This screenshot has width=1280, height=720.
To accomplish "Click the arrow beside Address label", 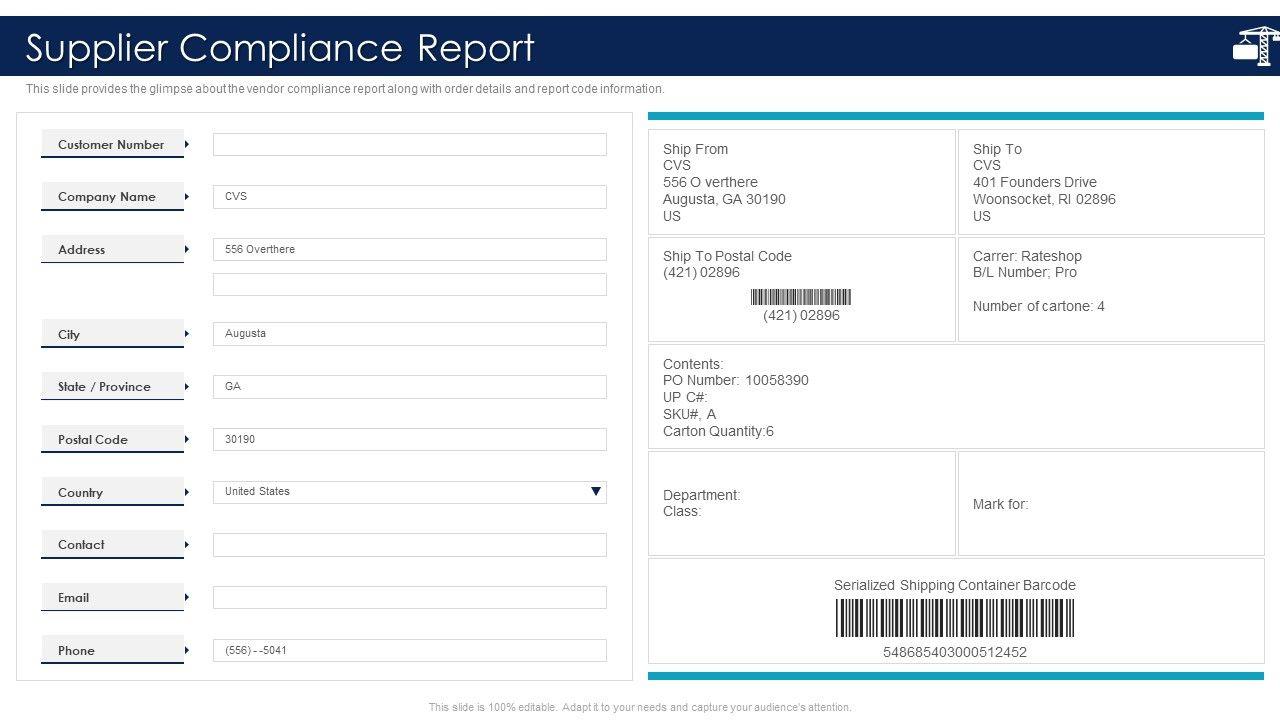I will (186, 249).
